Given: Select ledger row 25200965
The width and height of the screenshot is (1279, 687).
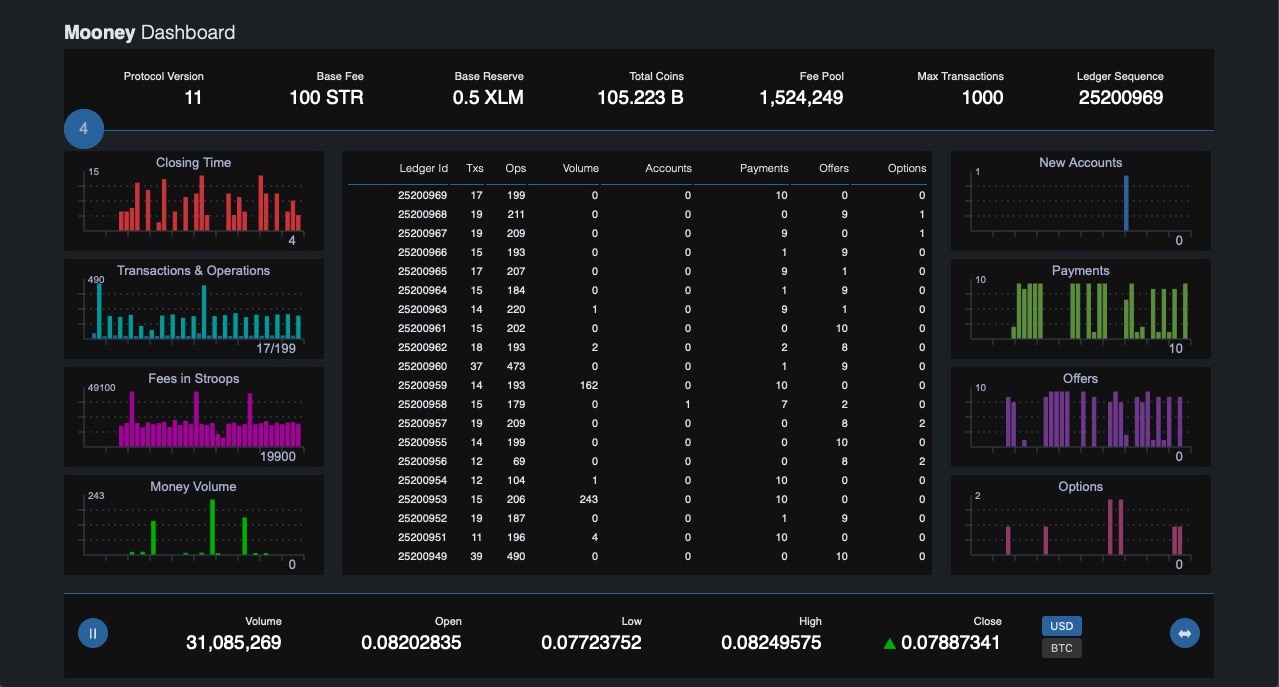Looking at the screenshot, I should point(637,271).
